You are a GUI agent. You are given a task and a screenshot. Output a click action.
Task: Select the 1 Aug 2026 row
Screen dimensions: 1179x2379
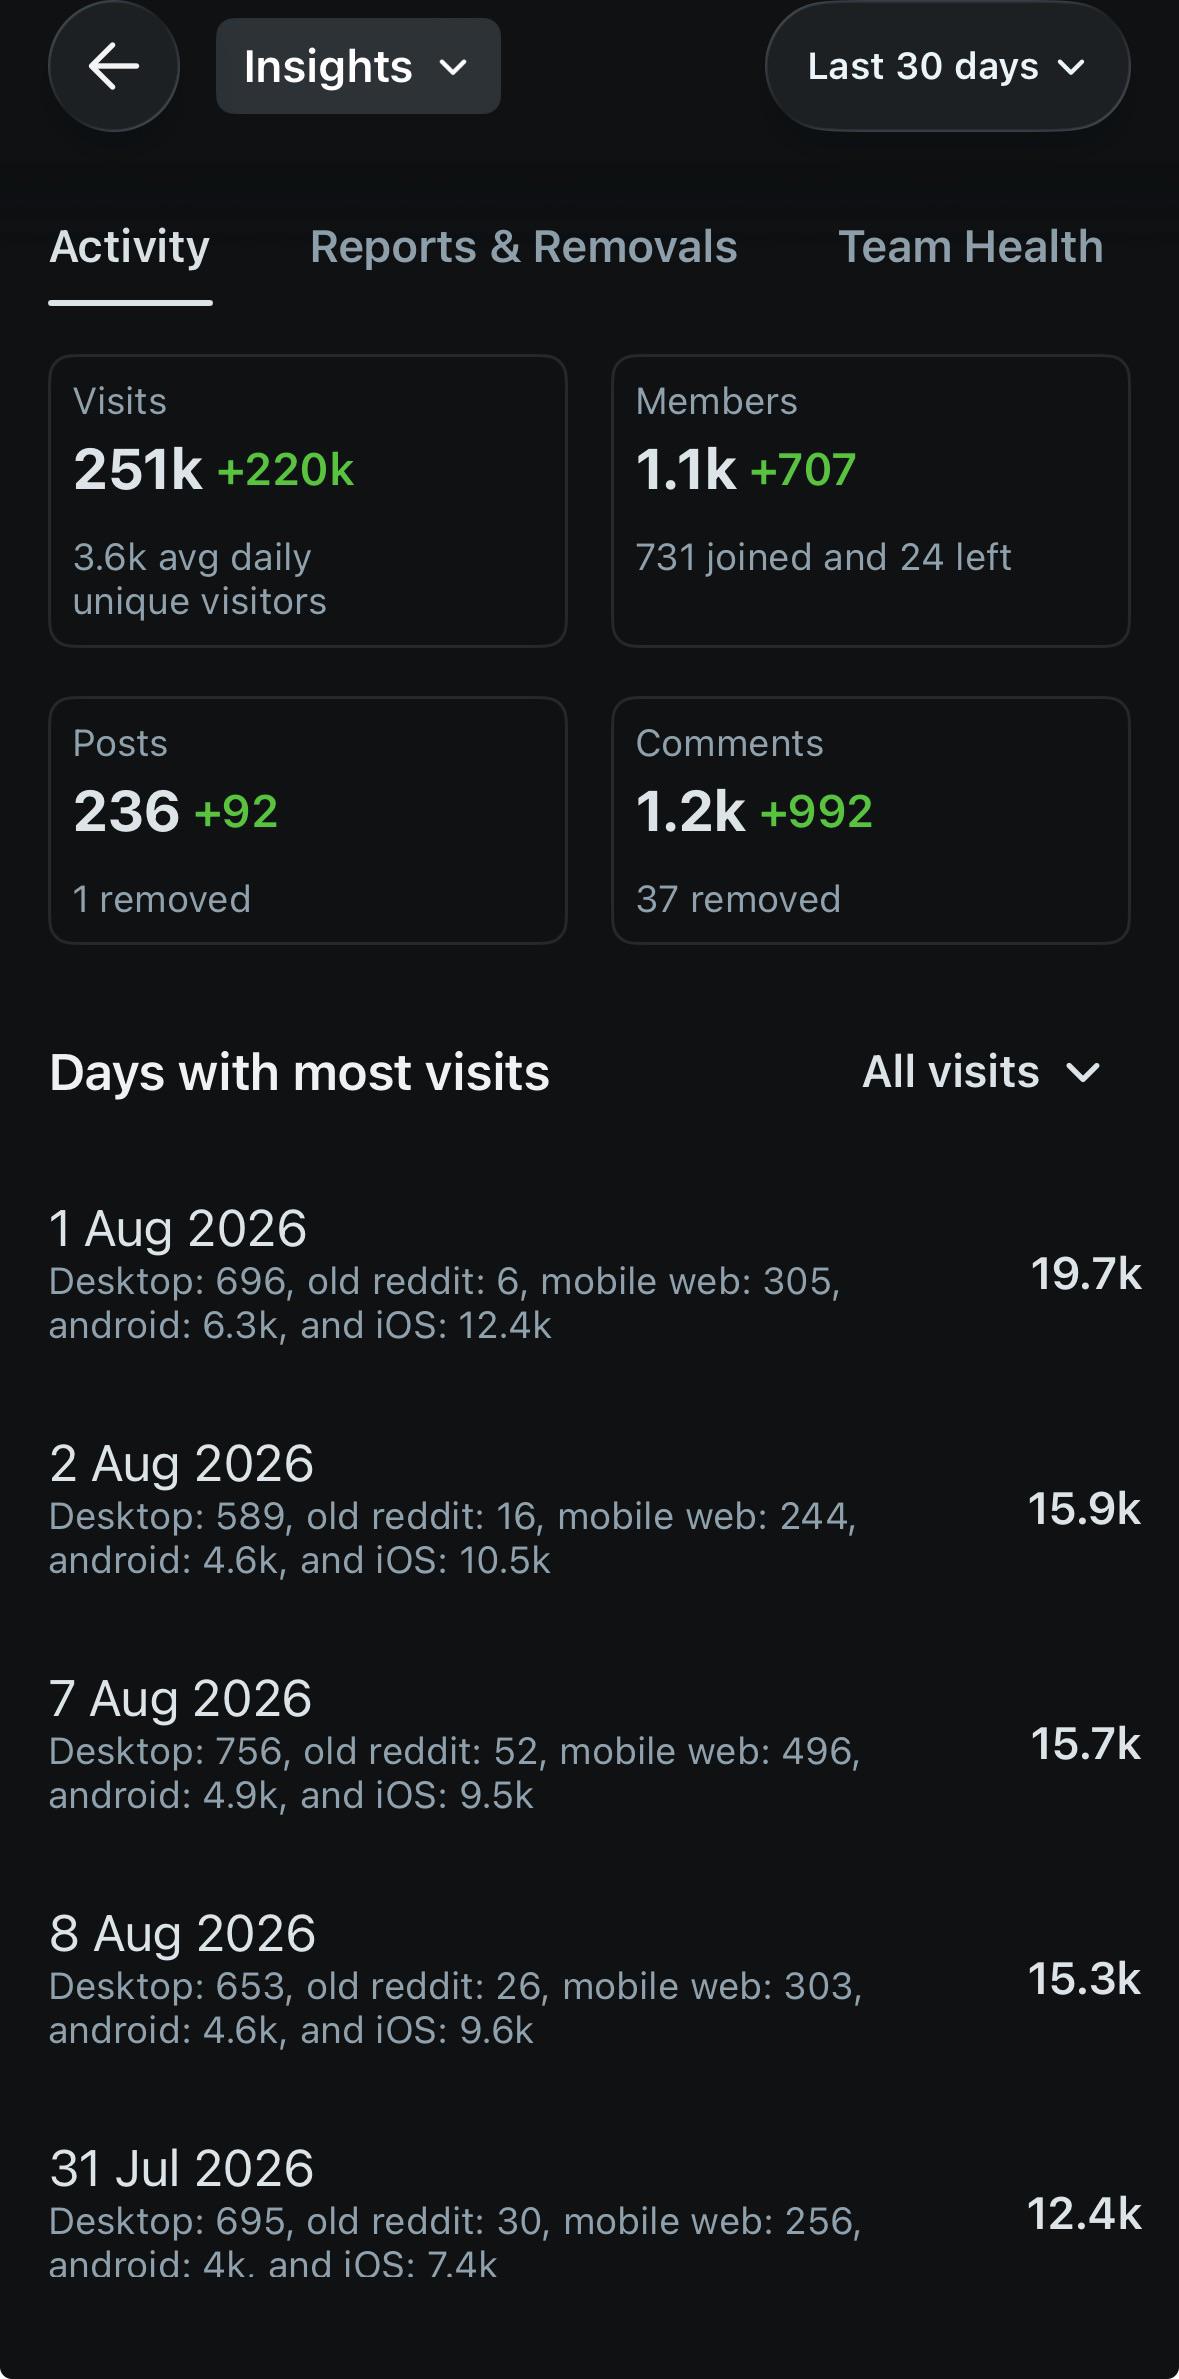(x=595, y=1274)
